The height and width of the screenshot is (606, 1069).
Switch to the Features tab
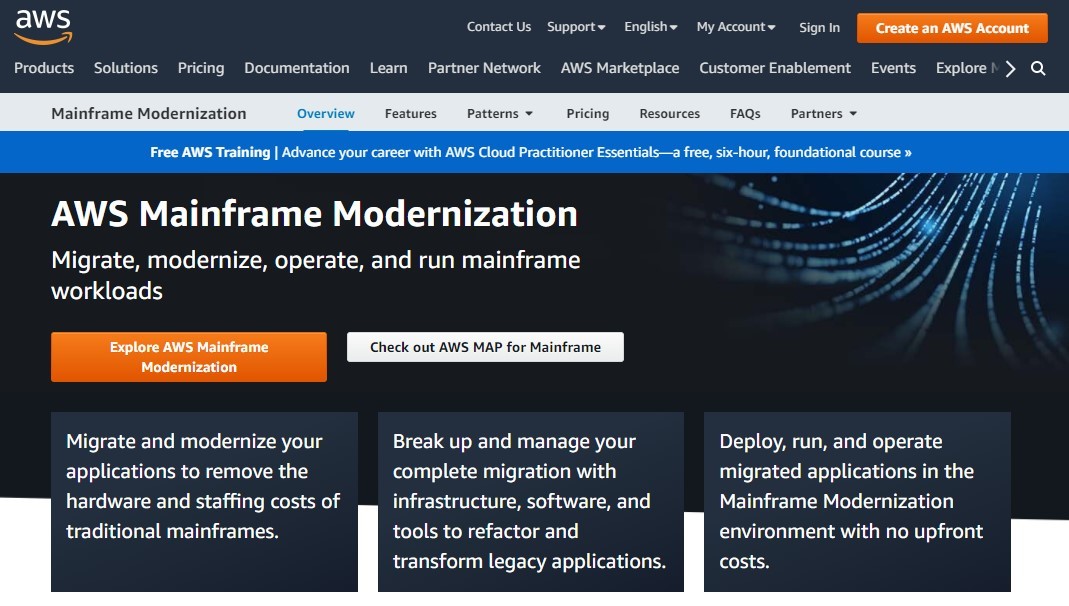410,114
